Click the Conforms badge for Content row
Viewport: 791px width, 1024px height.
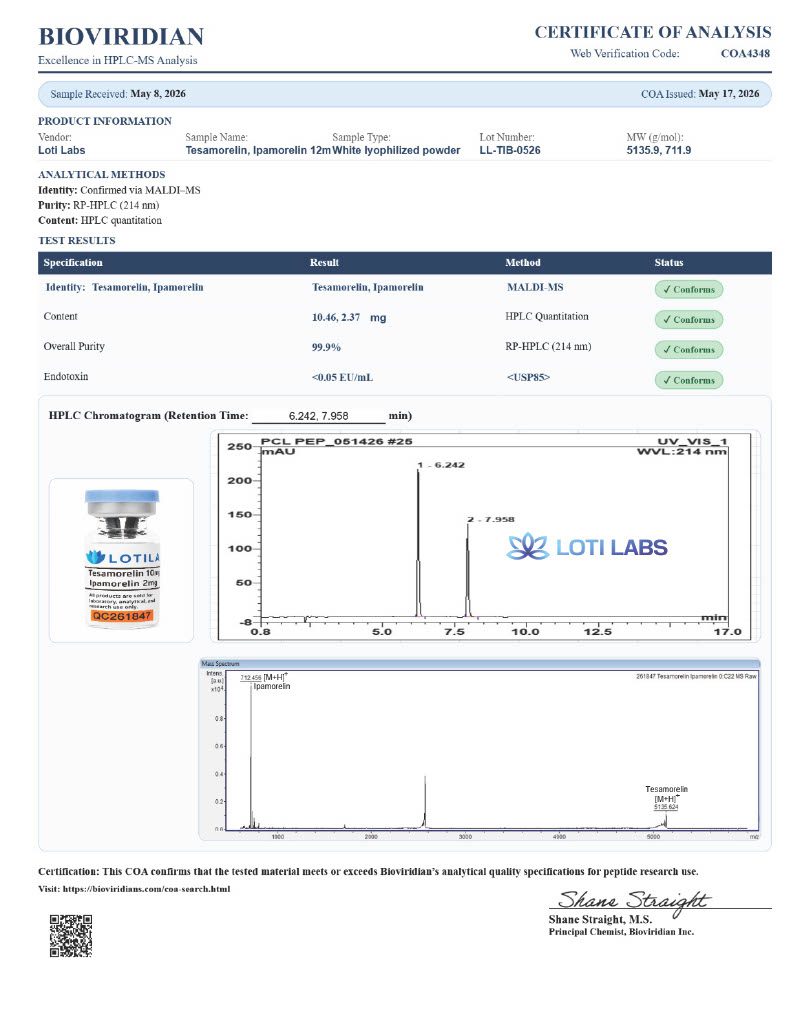[688, 319]
